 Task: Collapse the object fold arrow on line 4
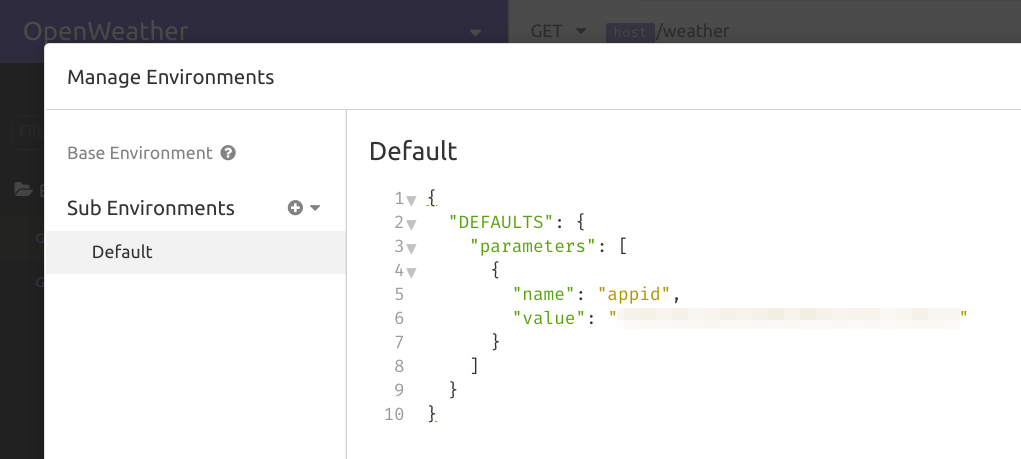pyautogui.click(x=412, y=272)
